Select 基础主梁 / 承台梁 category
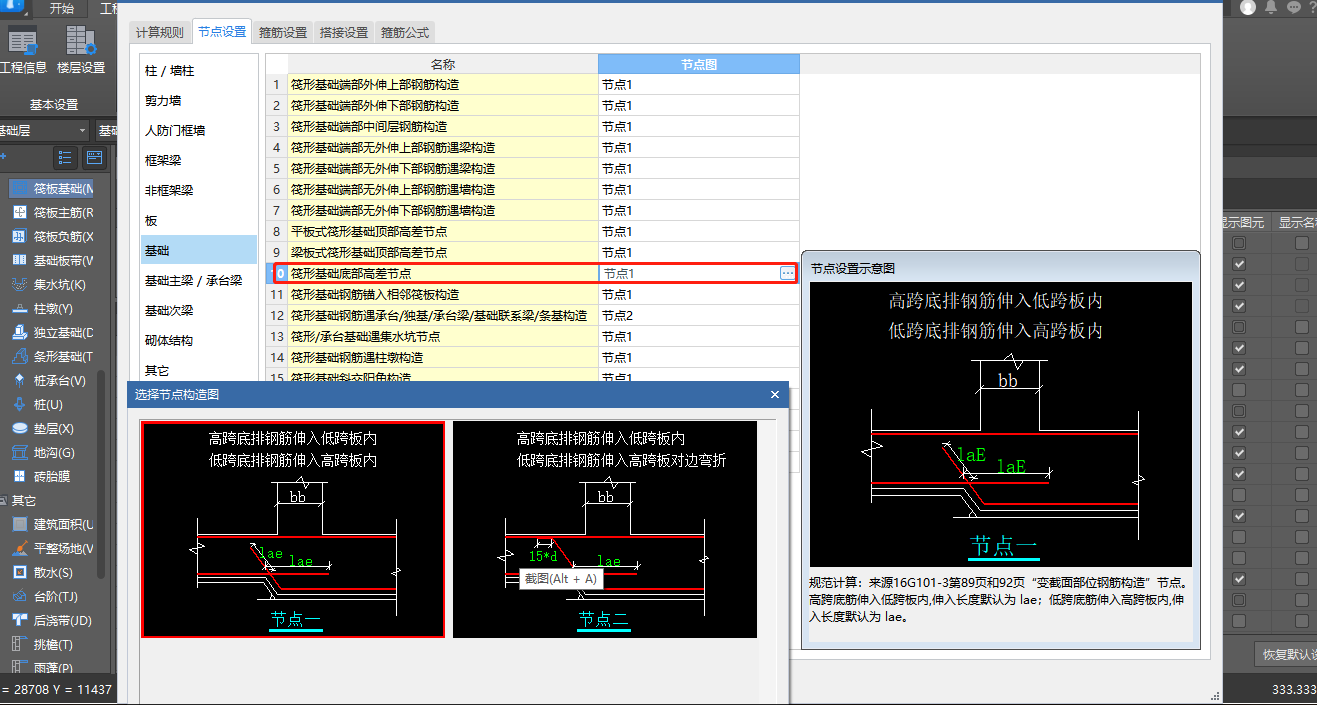This screenshot has width=1317, height=705. coord(199,280)
